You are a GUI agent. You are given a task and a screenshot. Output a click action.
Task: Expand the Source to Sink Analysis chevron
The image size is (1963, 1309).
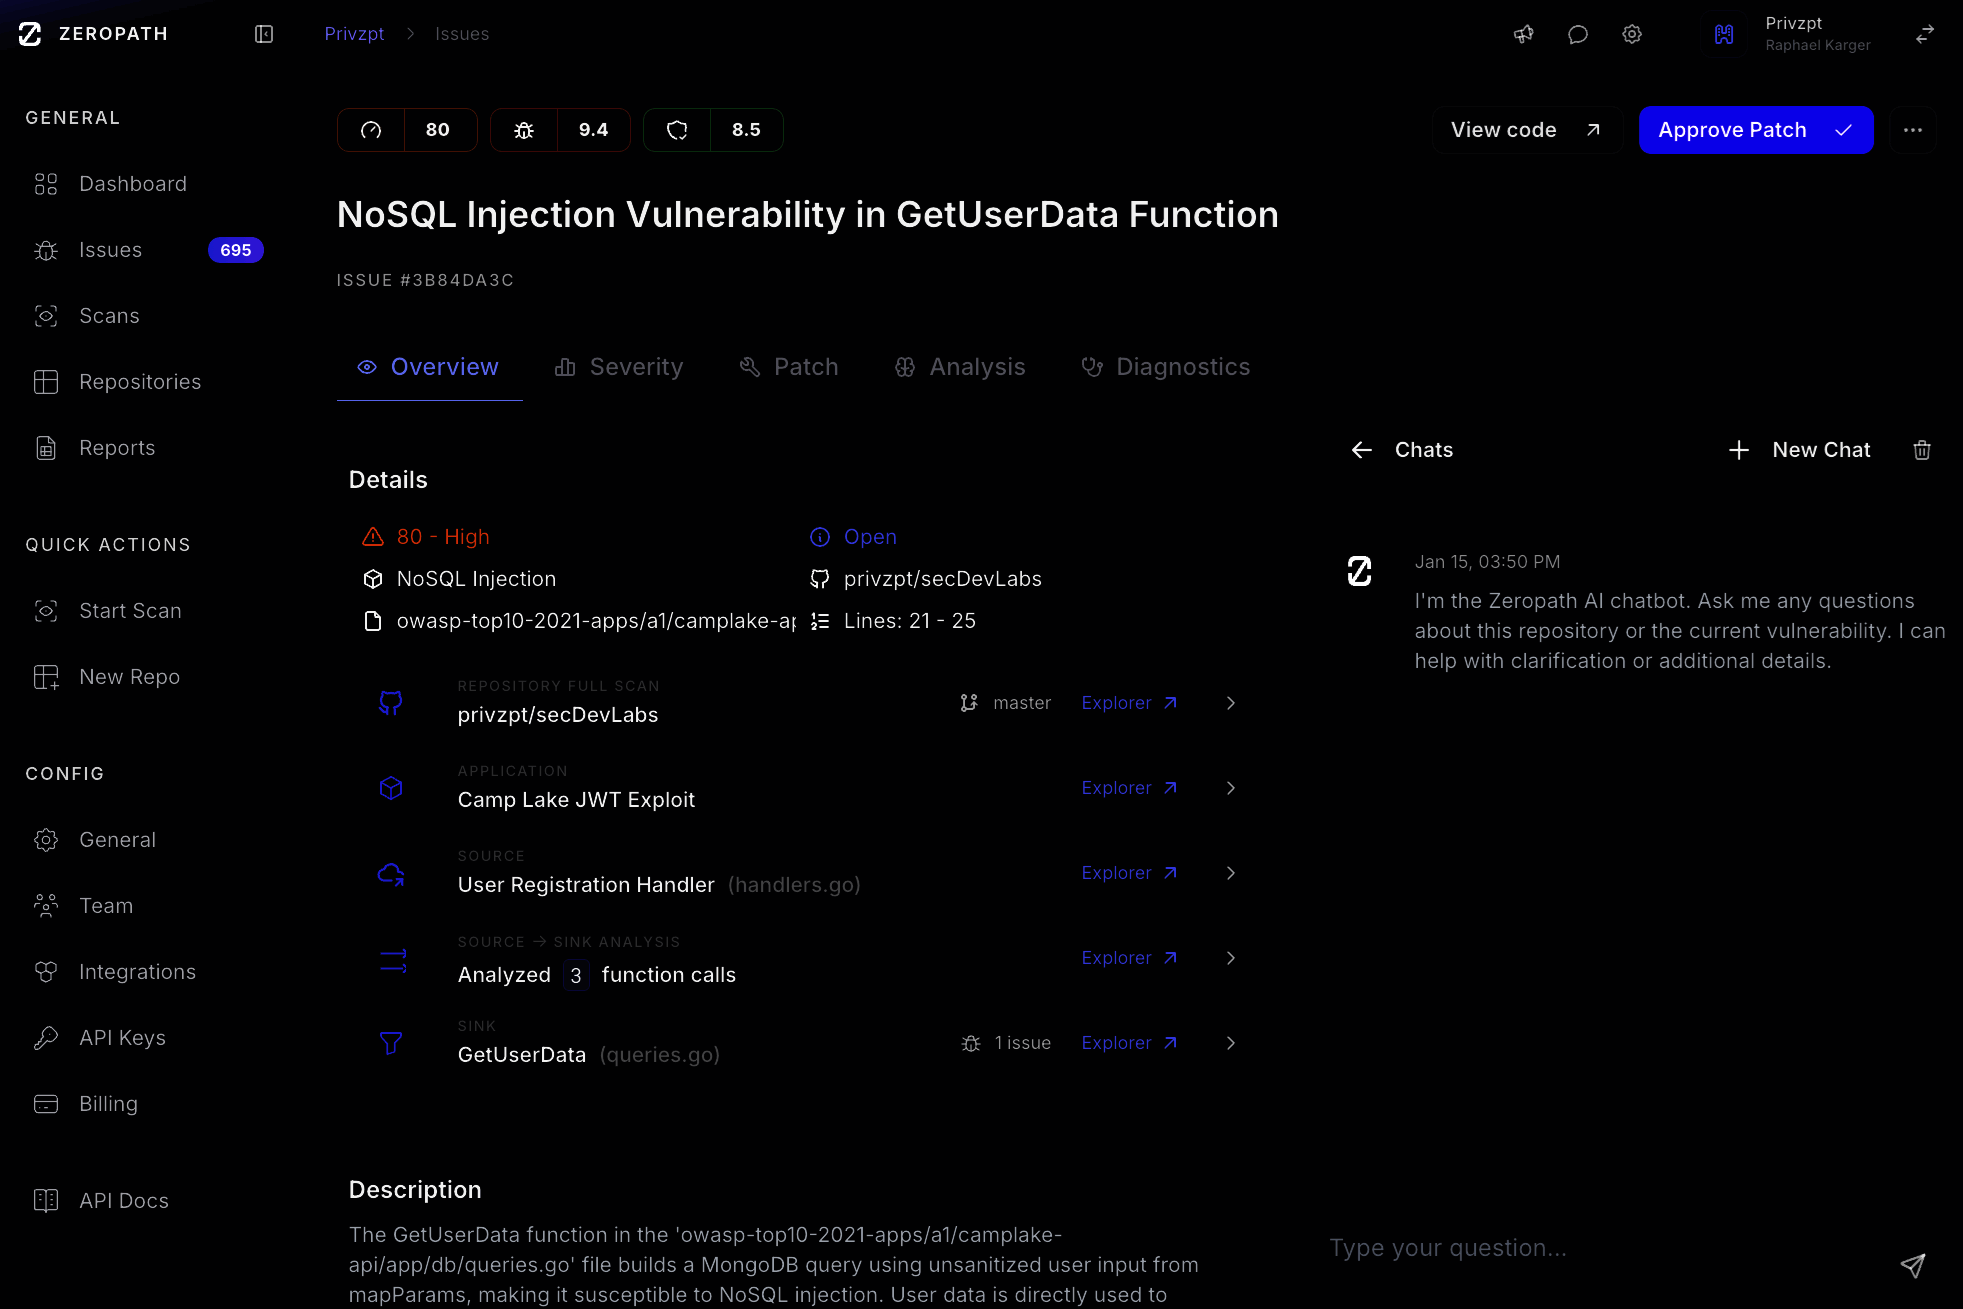tap(1231, 958)
